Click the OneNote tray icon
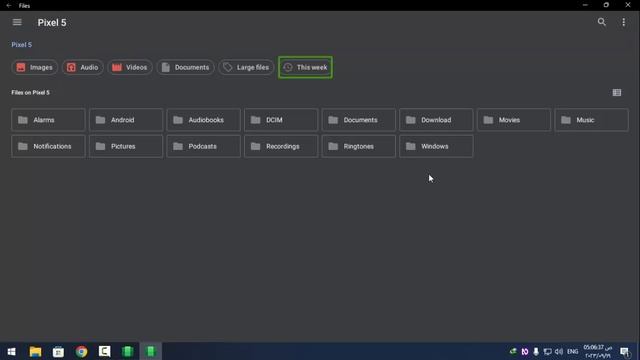Viewport: 640px width, 360px height. point(525,351)
